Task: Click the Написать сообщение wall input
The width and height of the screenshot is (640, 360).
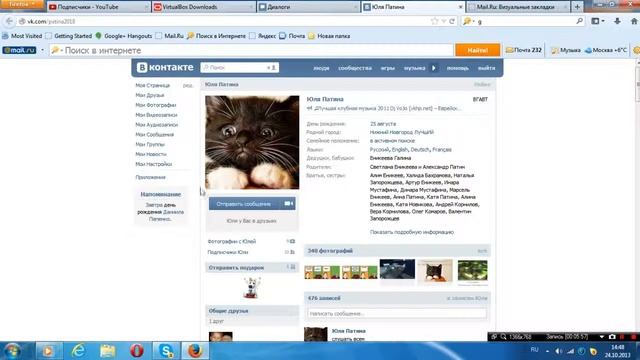Action: point(397,313)
